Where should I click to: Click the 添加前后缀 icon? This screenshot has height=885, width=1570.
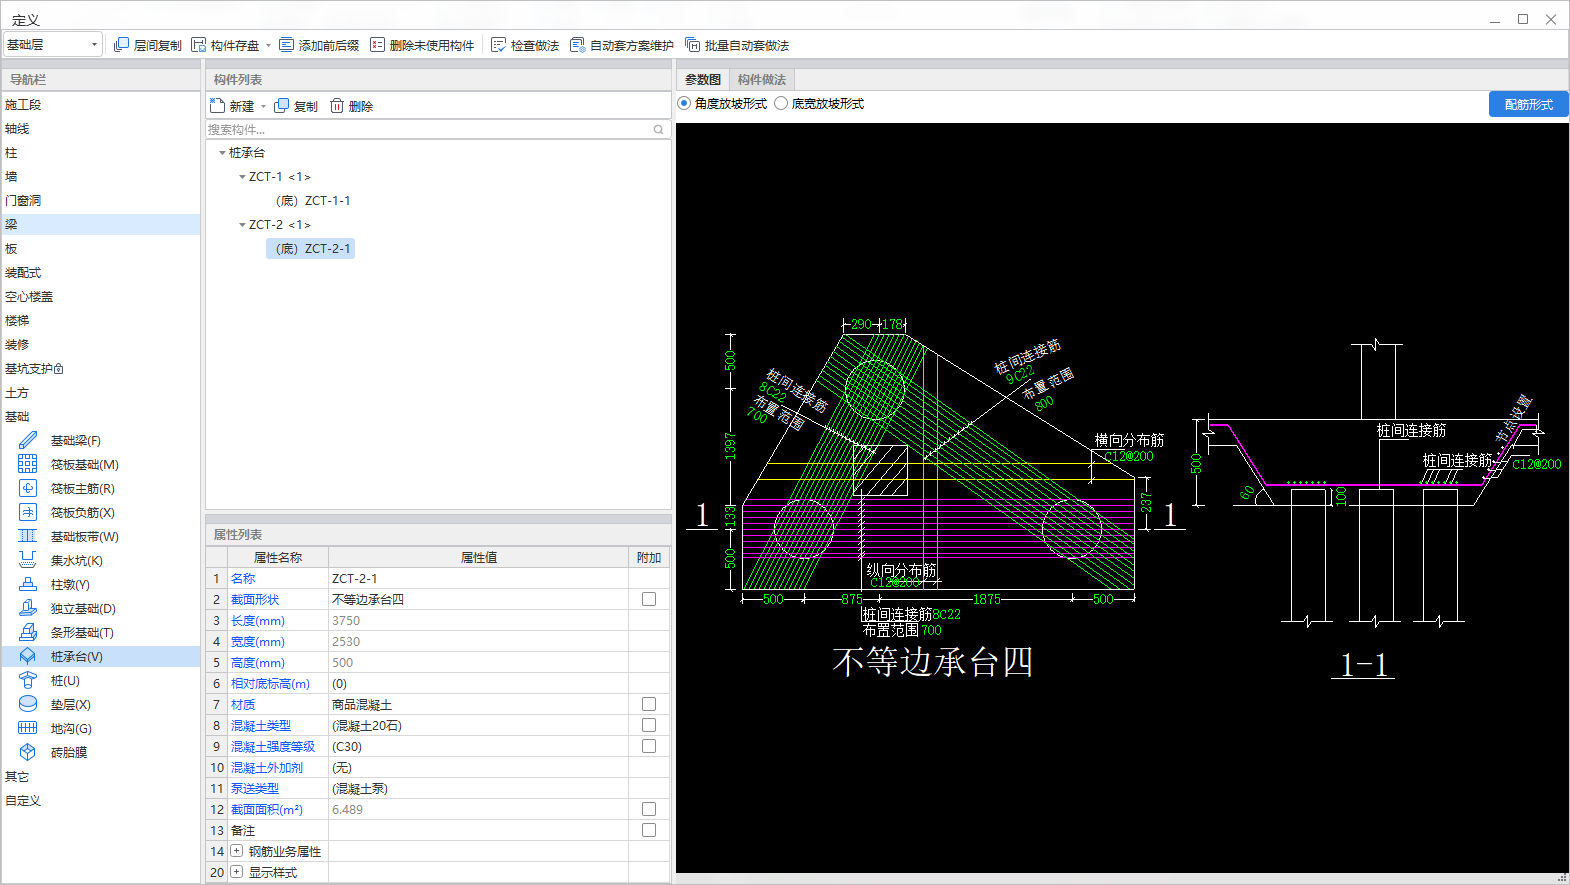286,45
